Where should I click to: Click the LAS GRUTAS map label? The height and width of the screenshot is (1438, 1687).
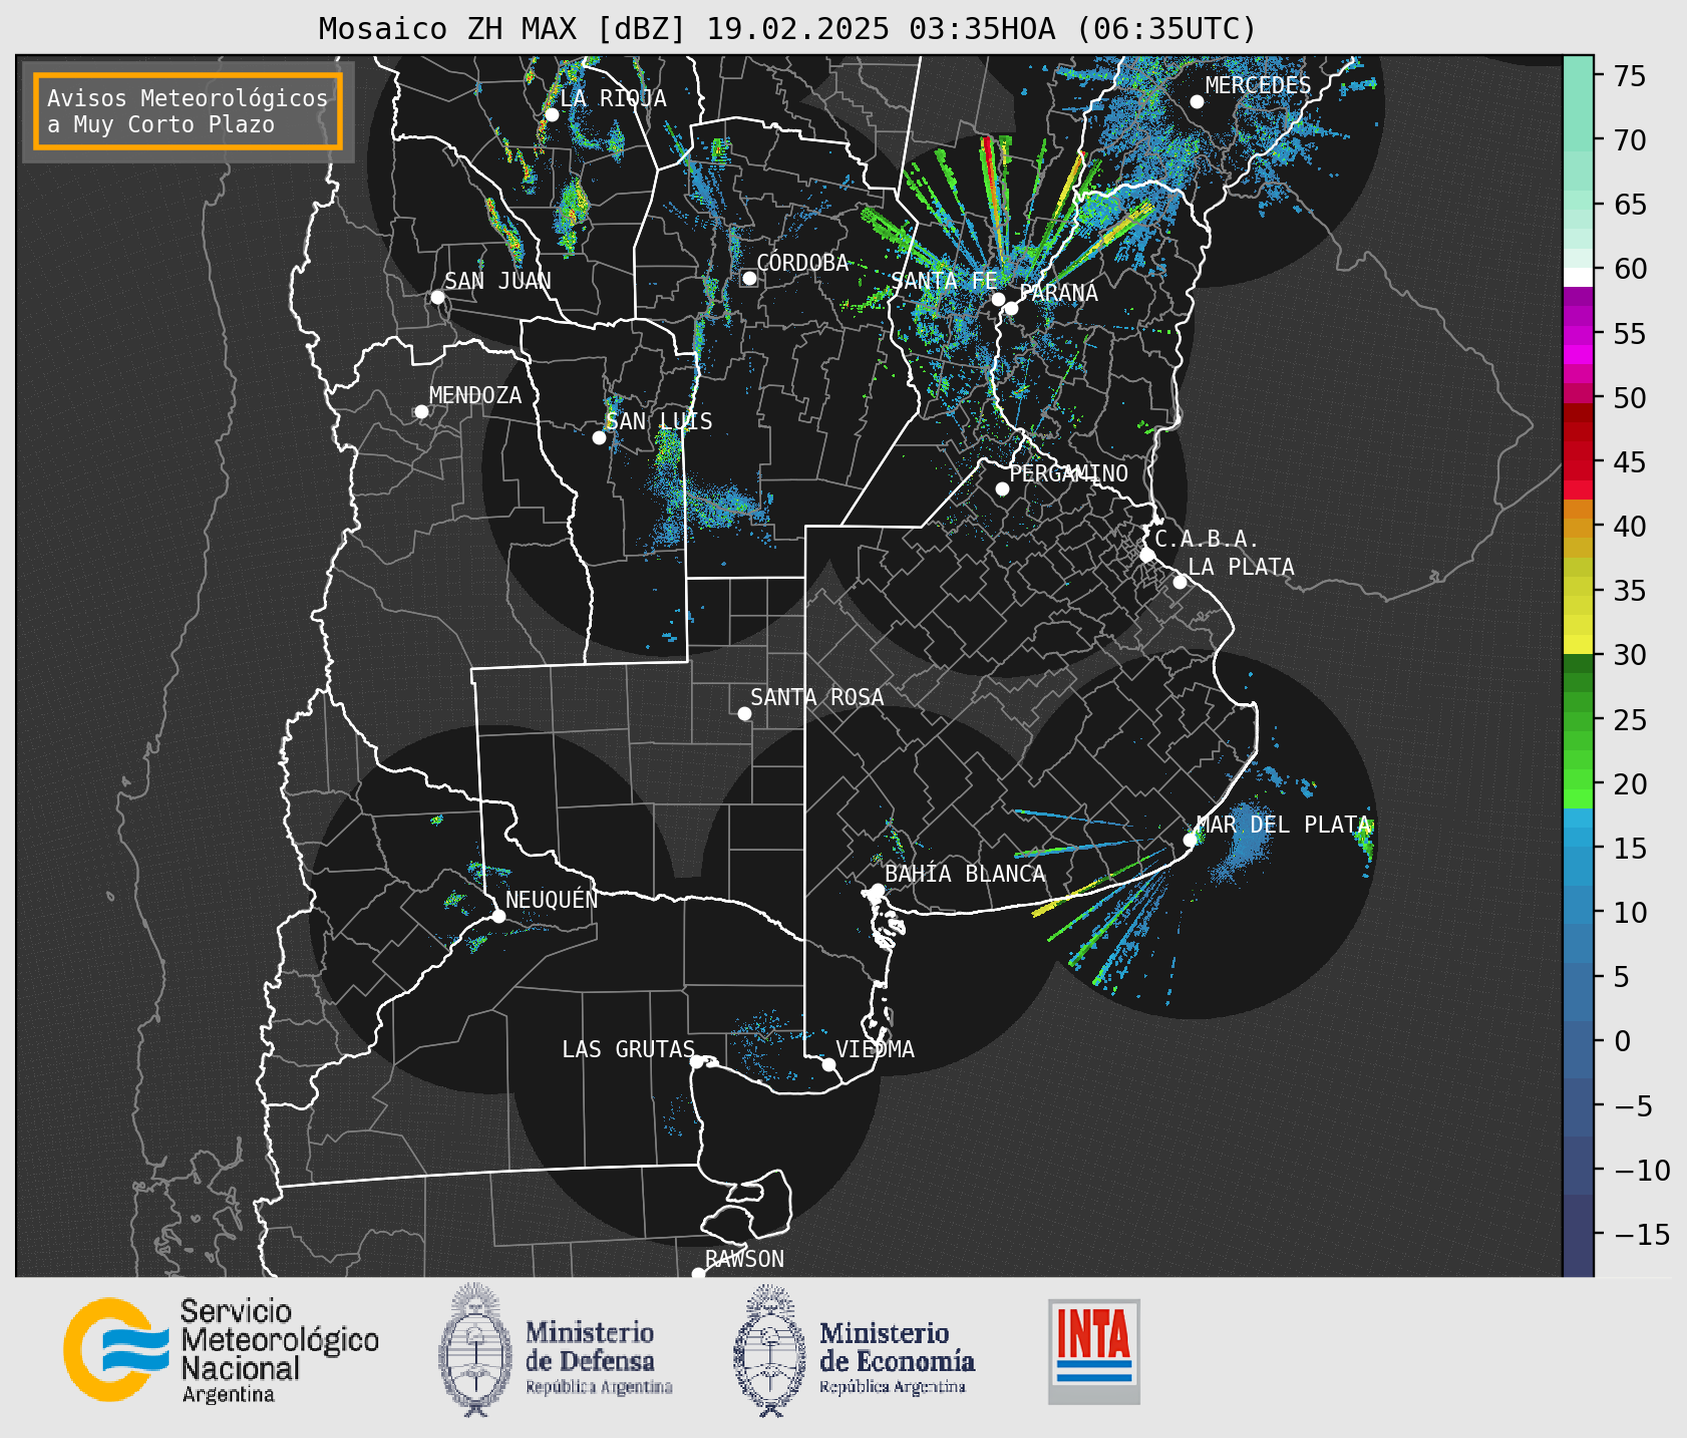click(x=628, y=1049)
